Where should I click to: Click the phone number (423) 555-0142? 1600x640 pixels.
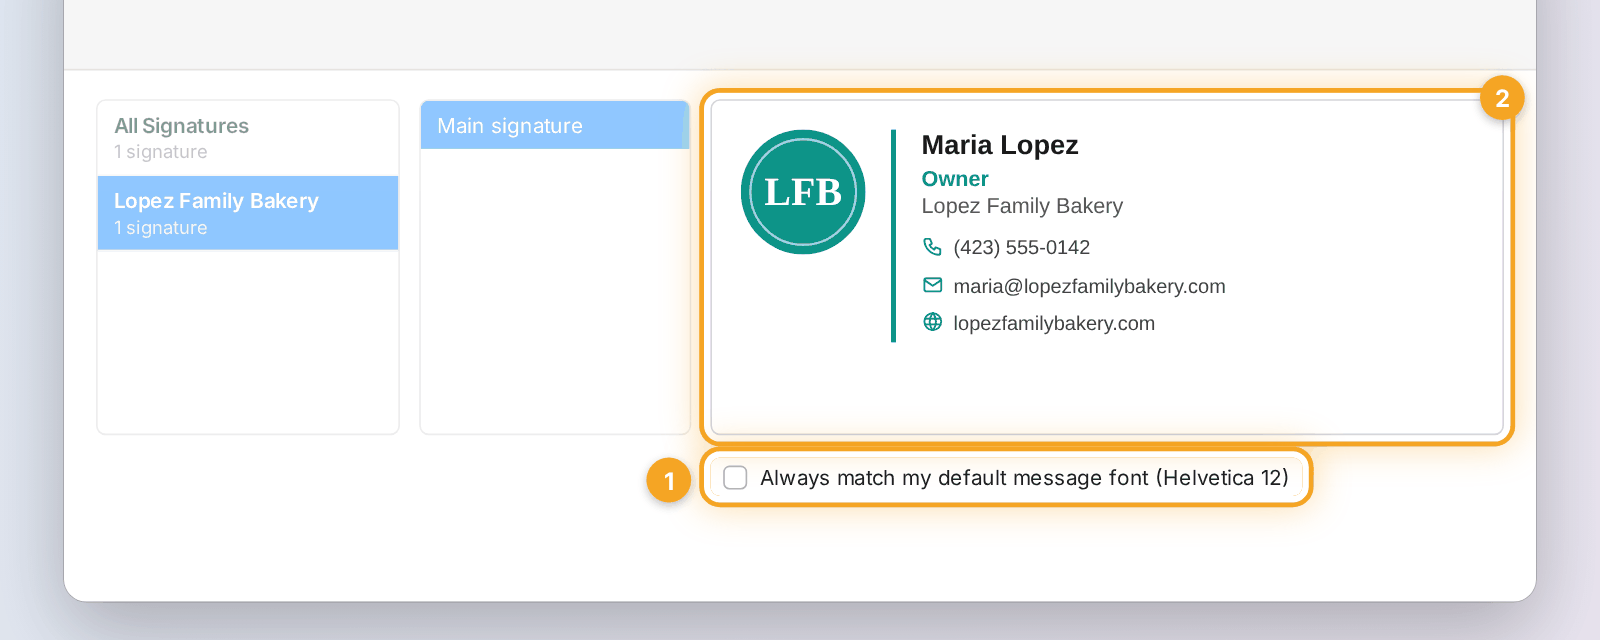(1021, 247)
